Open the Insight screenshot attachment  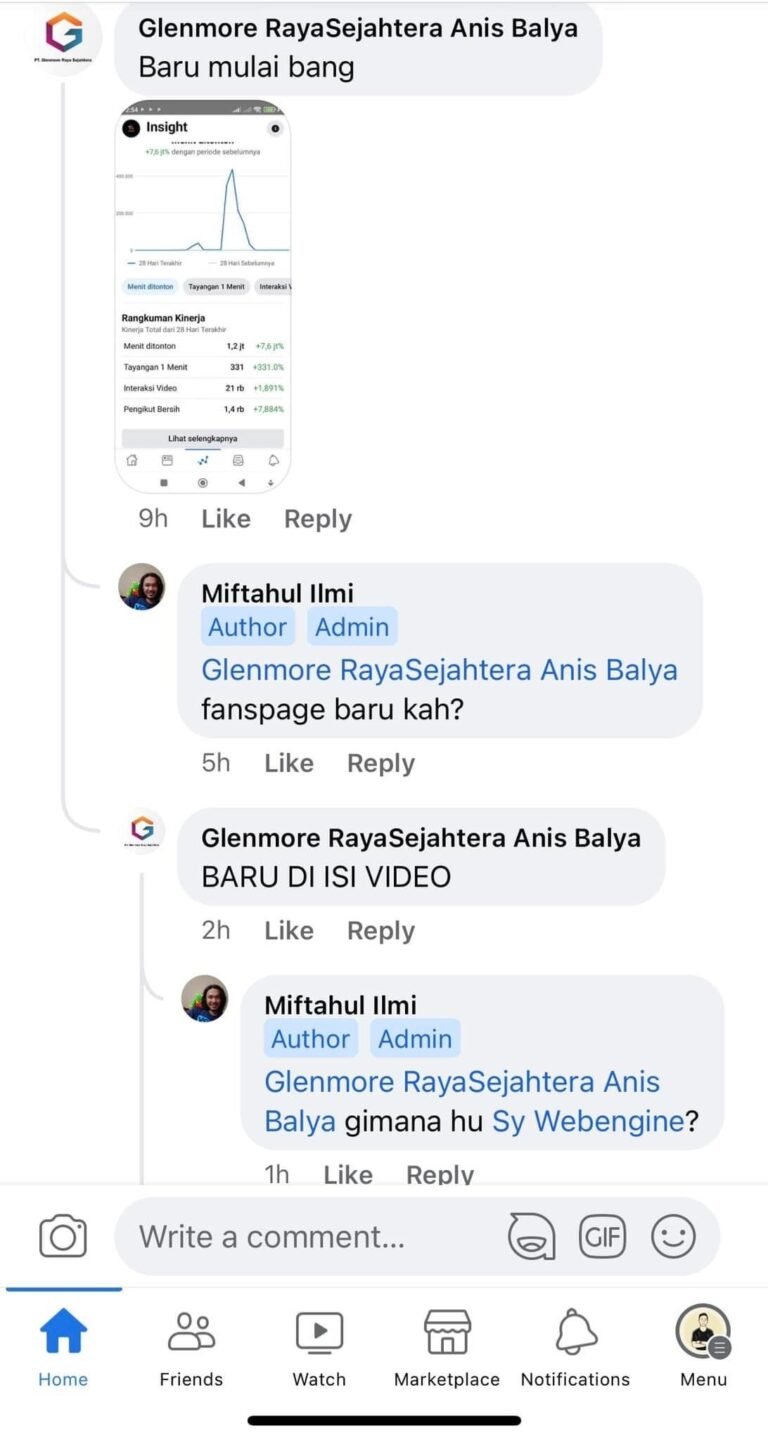click(203, 296)
